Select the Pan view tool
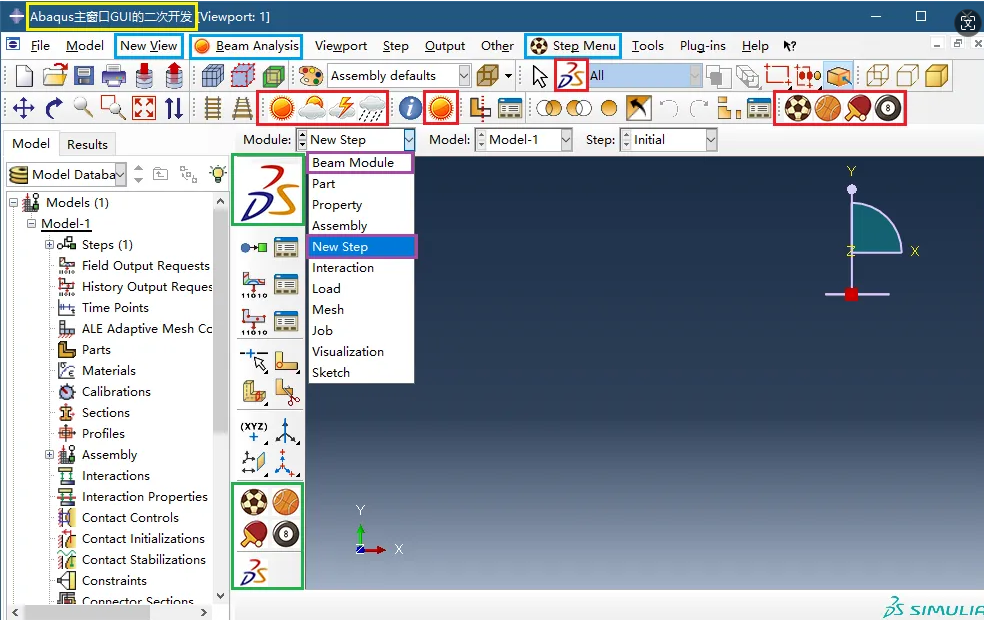The image size is (984, 620). (x=23, y=108)
